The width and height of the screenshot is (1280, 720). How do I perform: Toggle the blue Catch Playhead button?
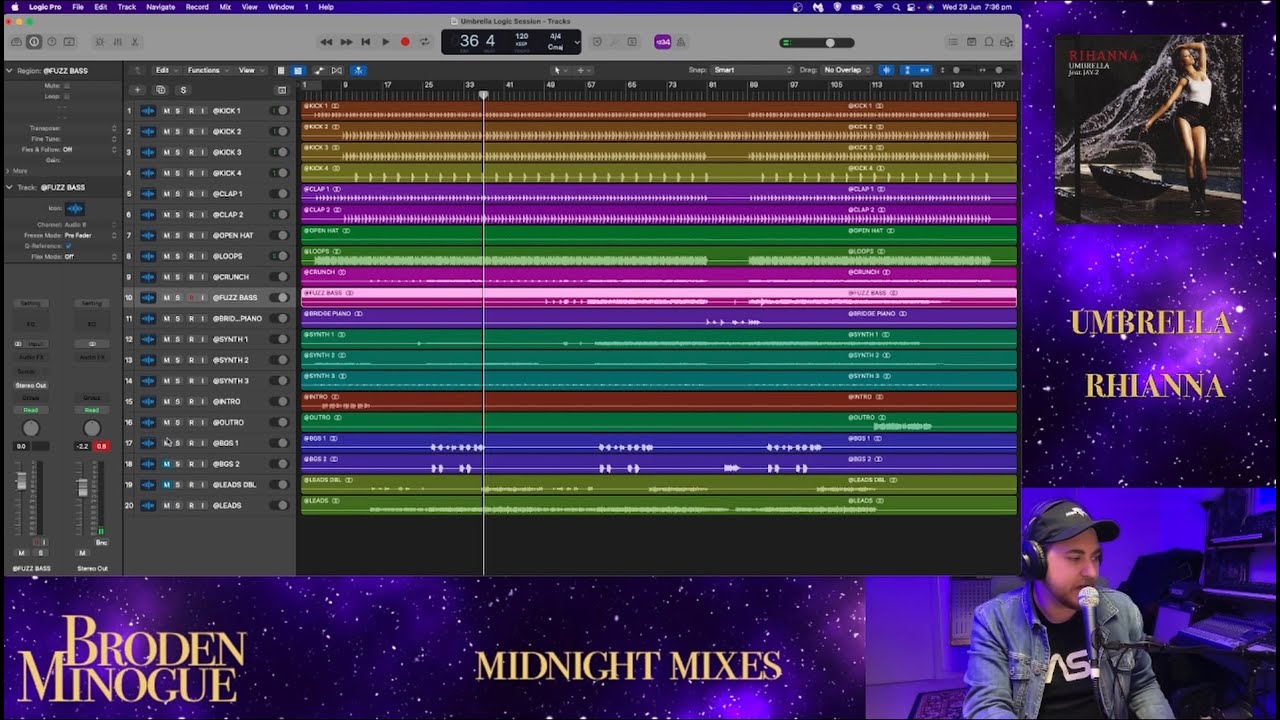(358, 70)
